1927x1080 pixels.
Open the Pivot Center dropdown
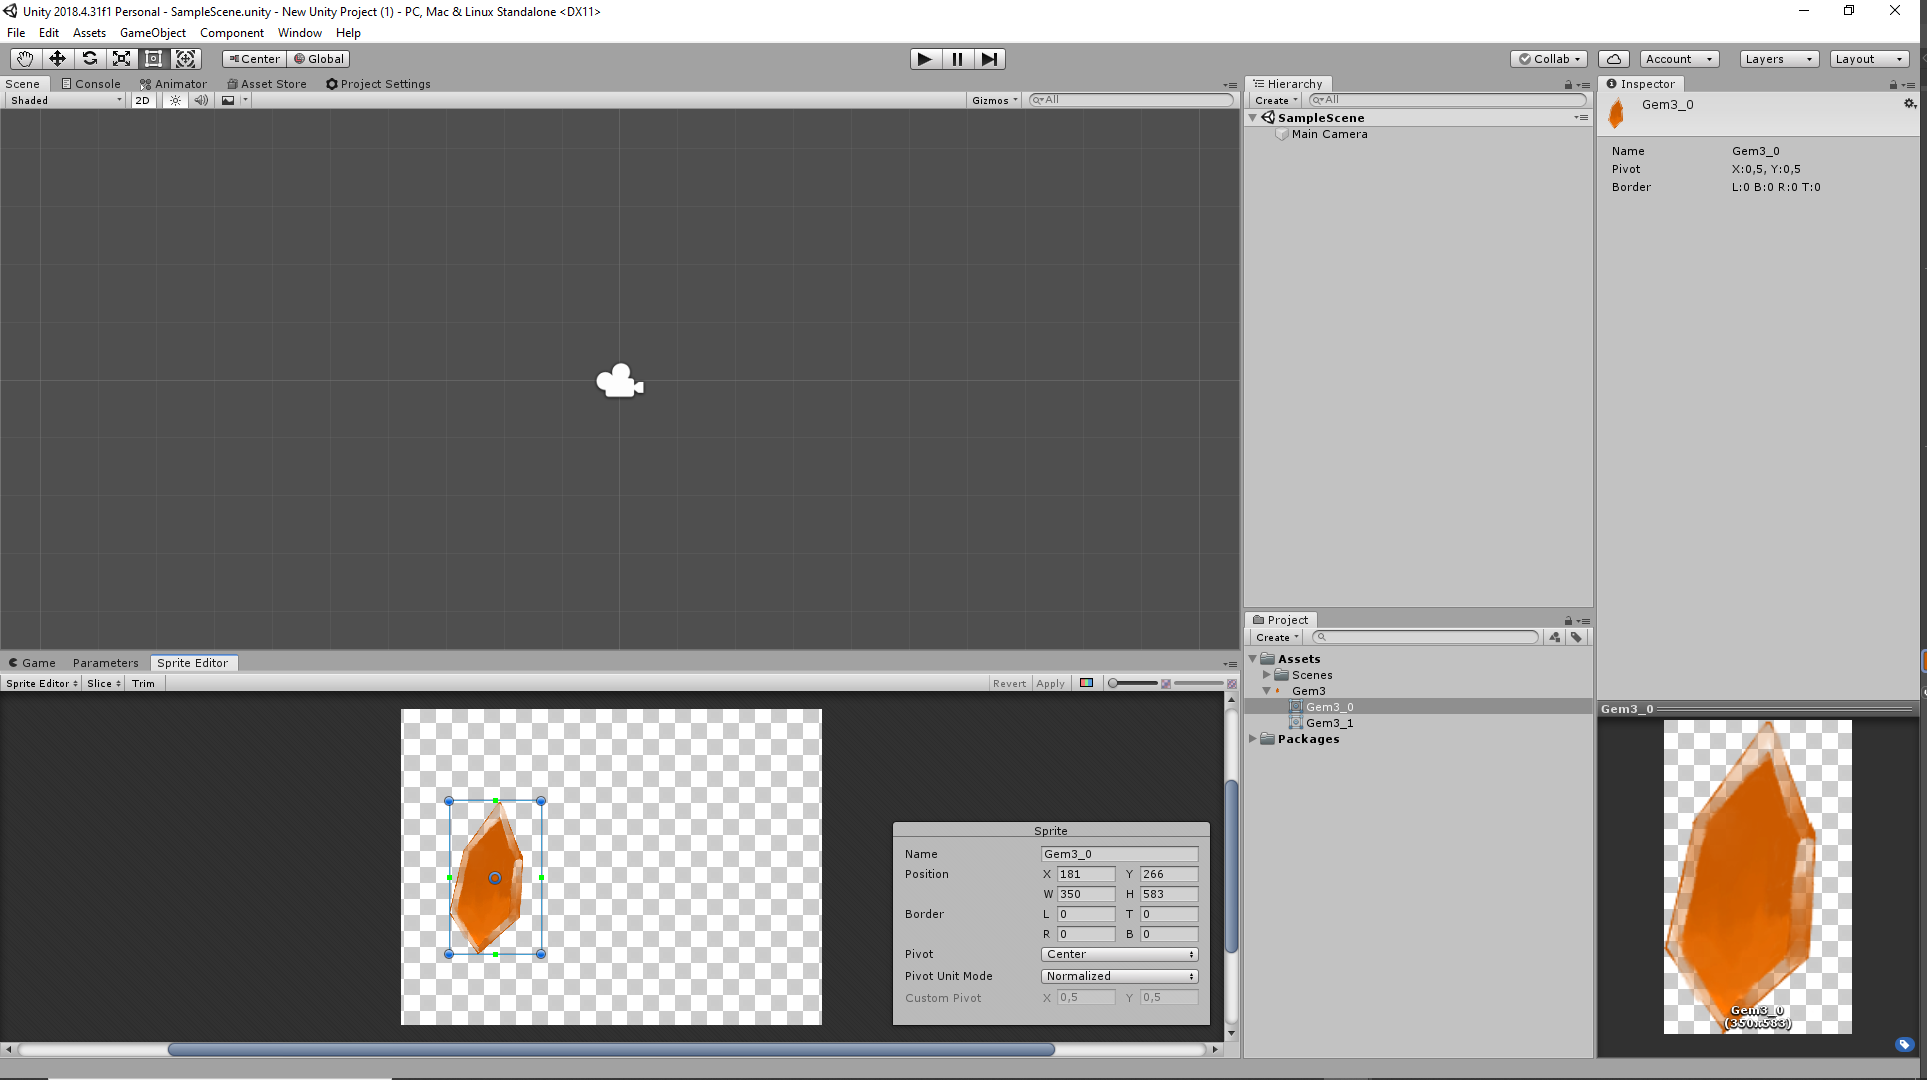click(x=1119, y=954)
